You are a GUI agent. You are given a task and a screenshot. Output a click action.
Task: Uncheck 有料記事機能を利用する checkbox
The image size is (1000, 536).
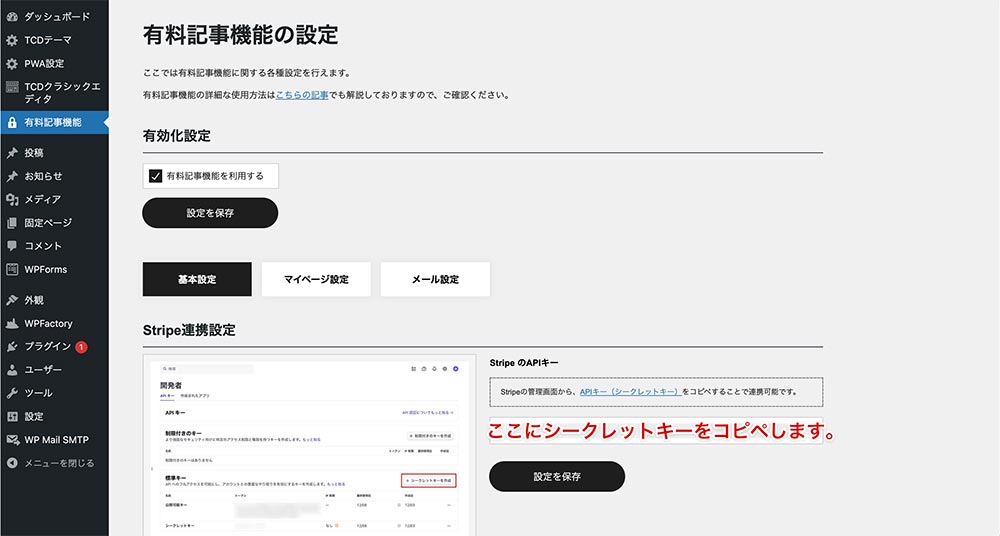155,176
